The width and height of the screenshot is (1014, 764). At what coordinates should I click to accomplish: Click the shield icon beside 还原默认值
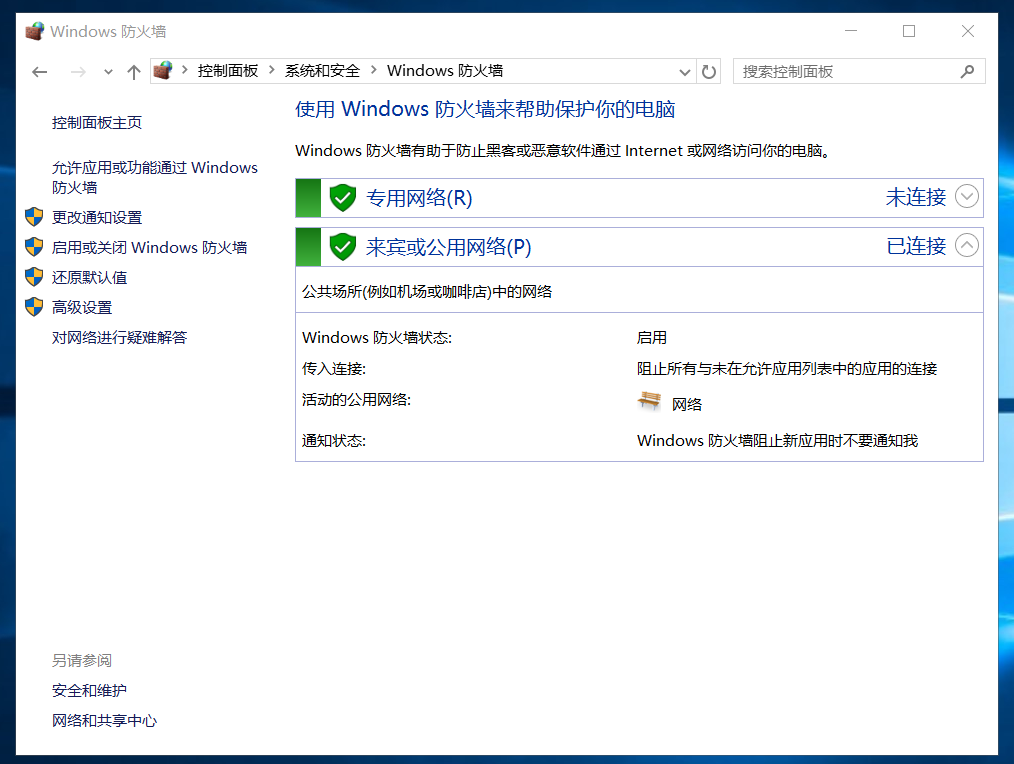[34, 277]
